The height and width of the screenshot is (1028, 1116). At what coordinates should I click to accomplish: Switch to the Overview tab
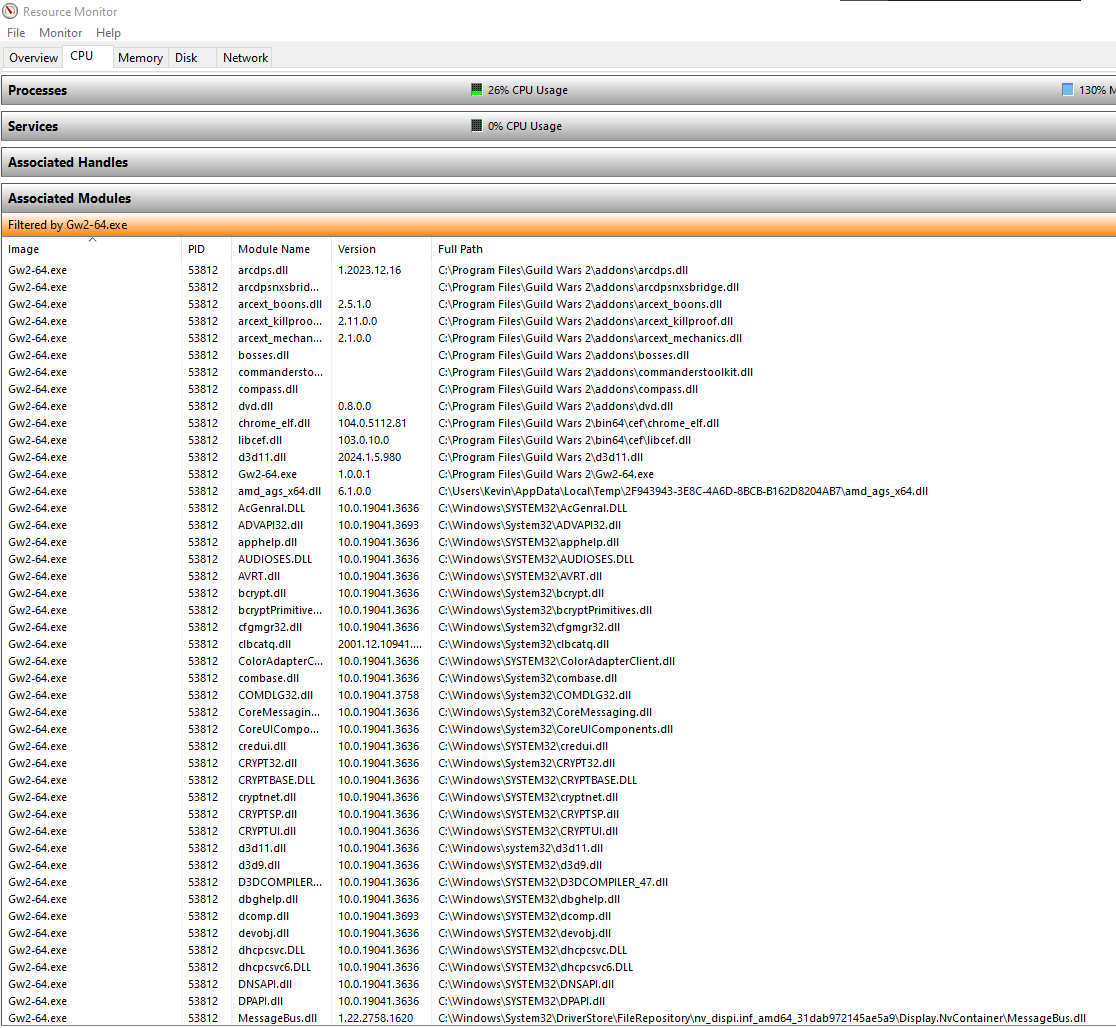tap(33, 58)
